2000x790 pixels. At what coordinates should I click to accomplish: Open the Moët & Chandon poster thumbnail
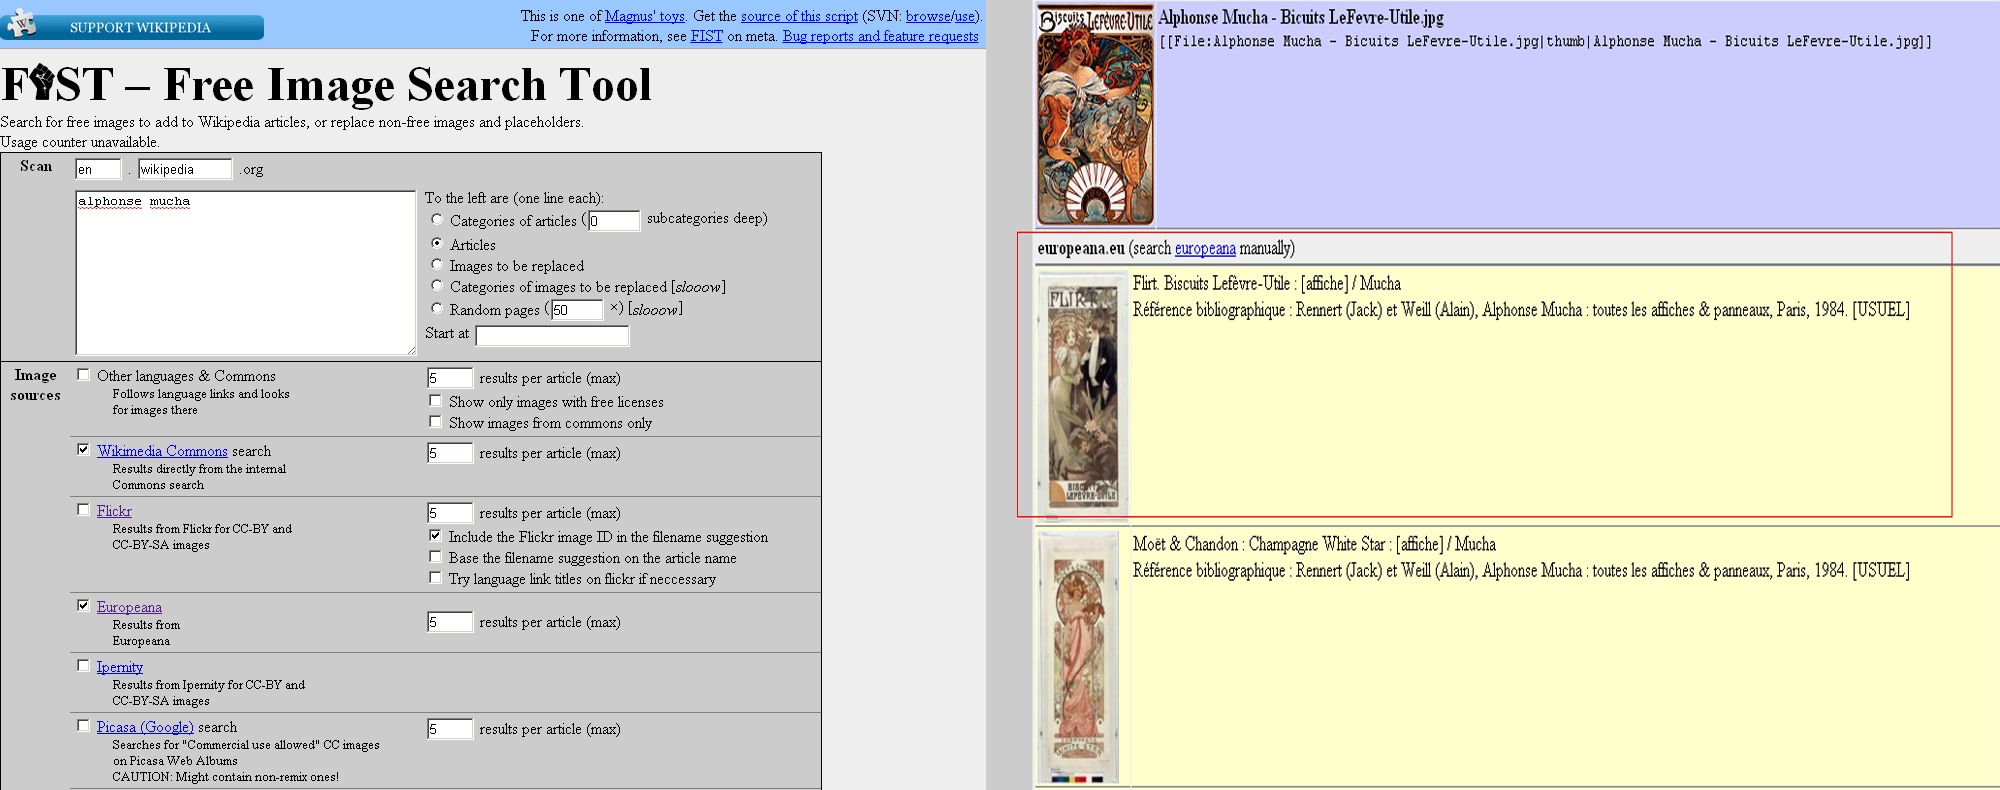(x=1080, y=657)
